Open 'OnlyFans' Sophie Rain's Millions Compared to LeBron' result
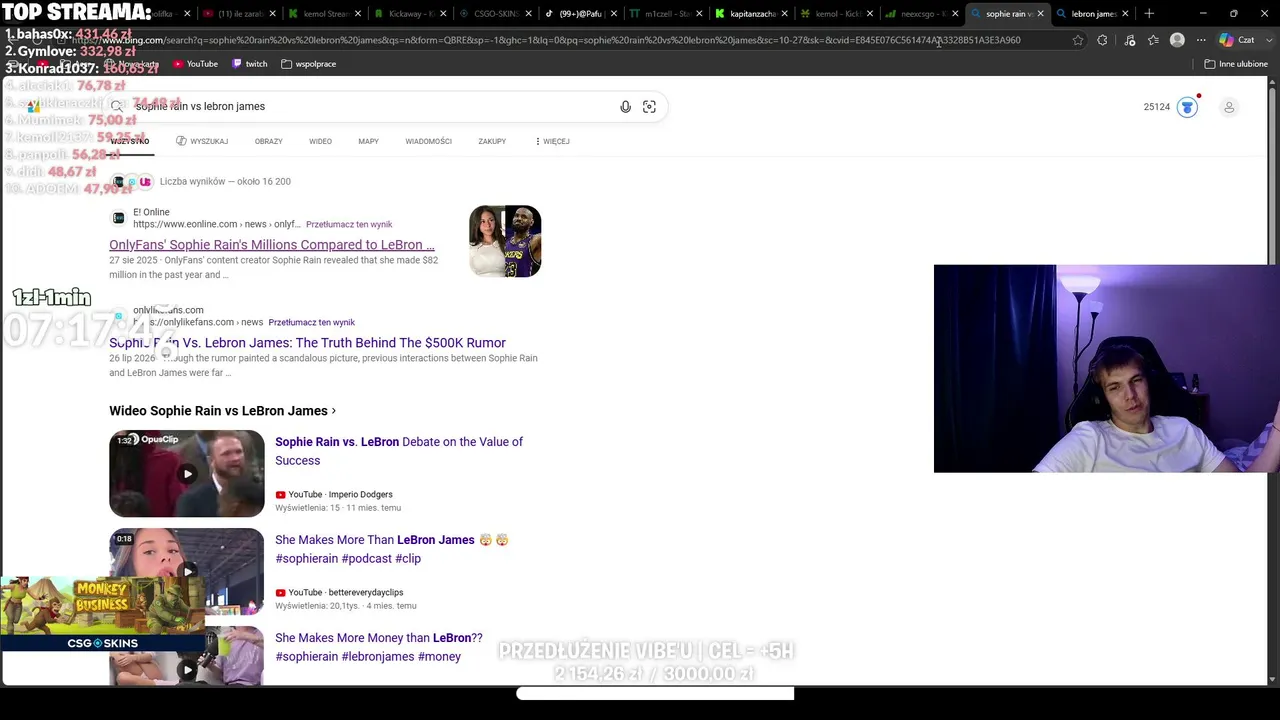The width and height of the screenshot is (1280, 720). pyautogui.click(x=272, y=245)
